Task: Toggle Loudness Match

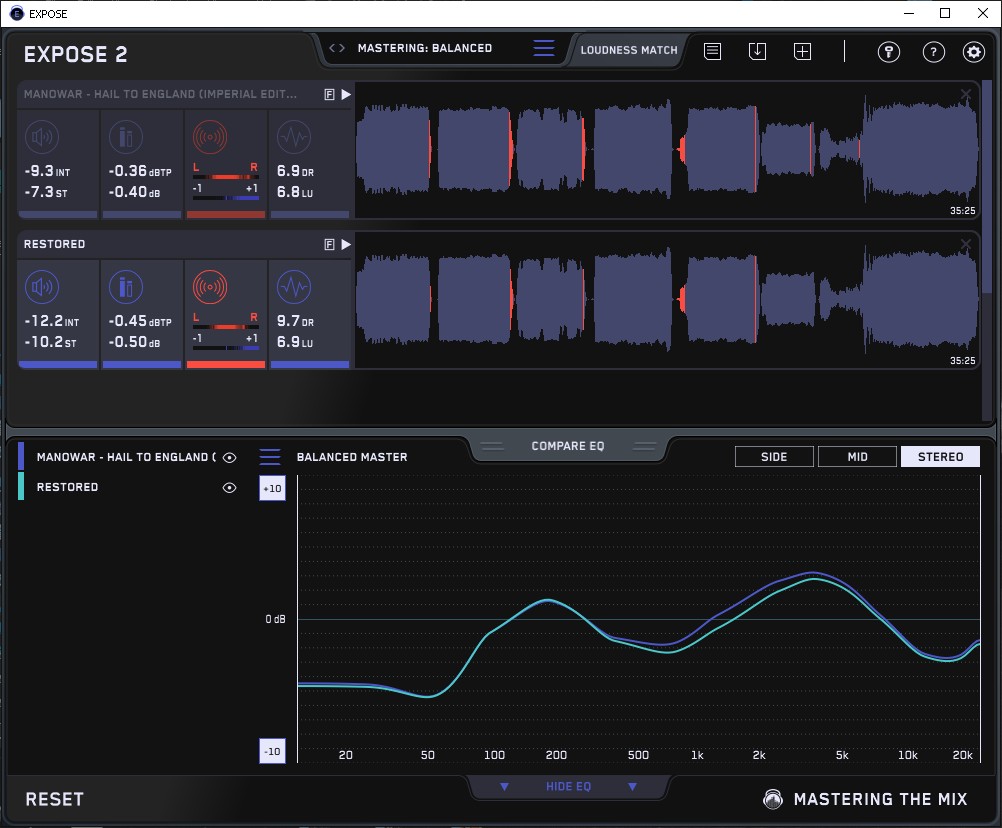Action: (629, 49)
